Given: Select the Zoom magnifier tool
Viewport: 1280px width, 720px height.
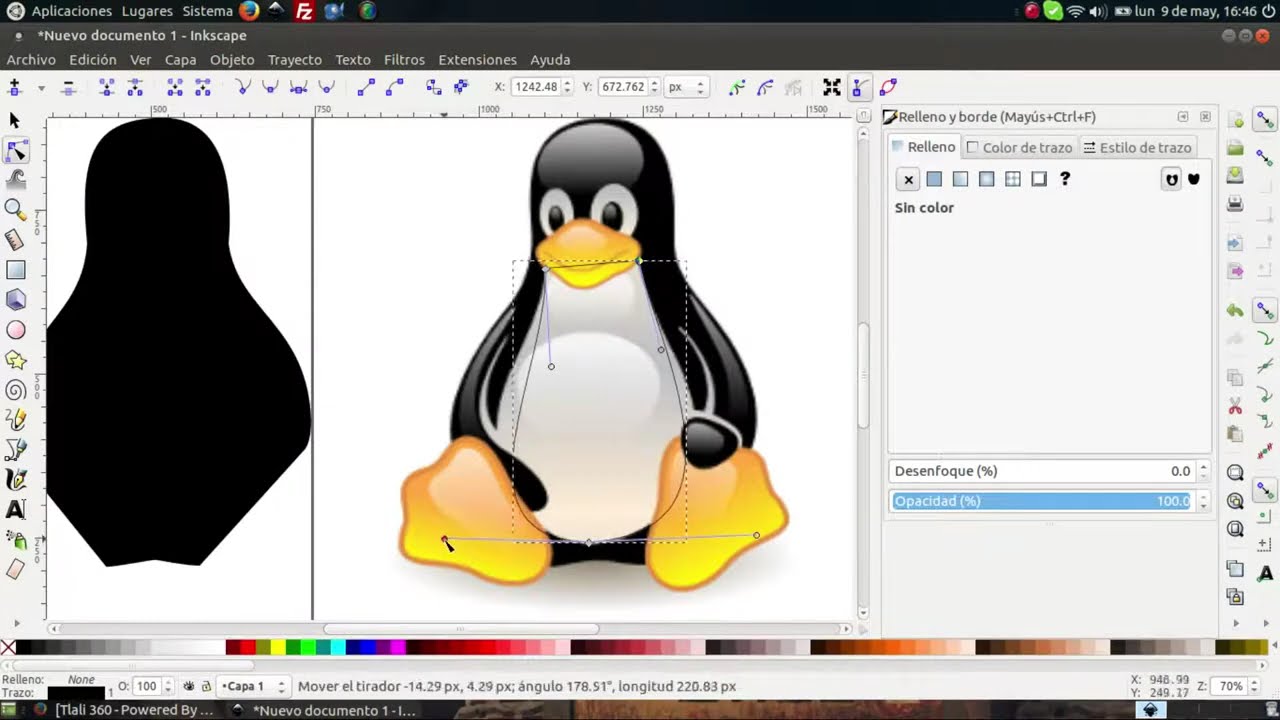Looking at the screenshot, I should click(15, 210).
